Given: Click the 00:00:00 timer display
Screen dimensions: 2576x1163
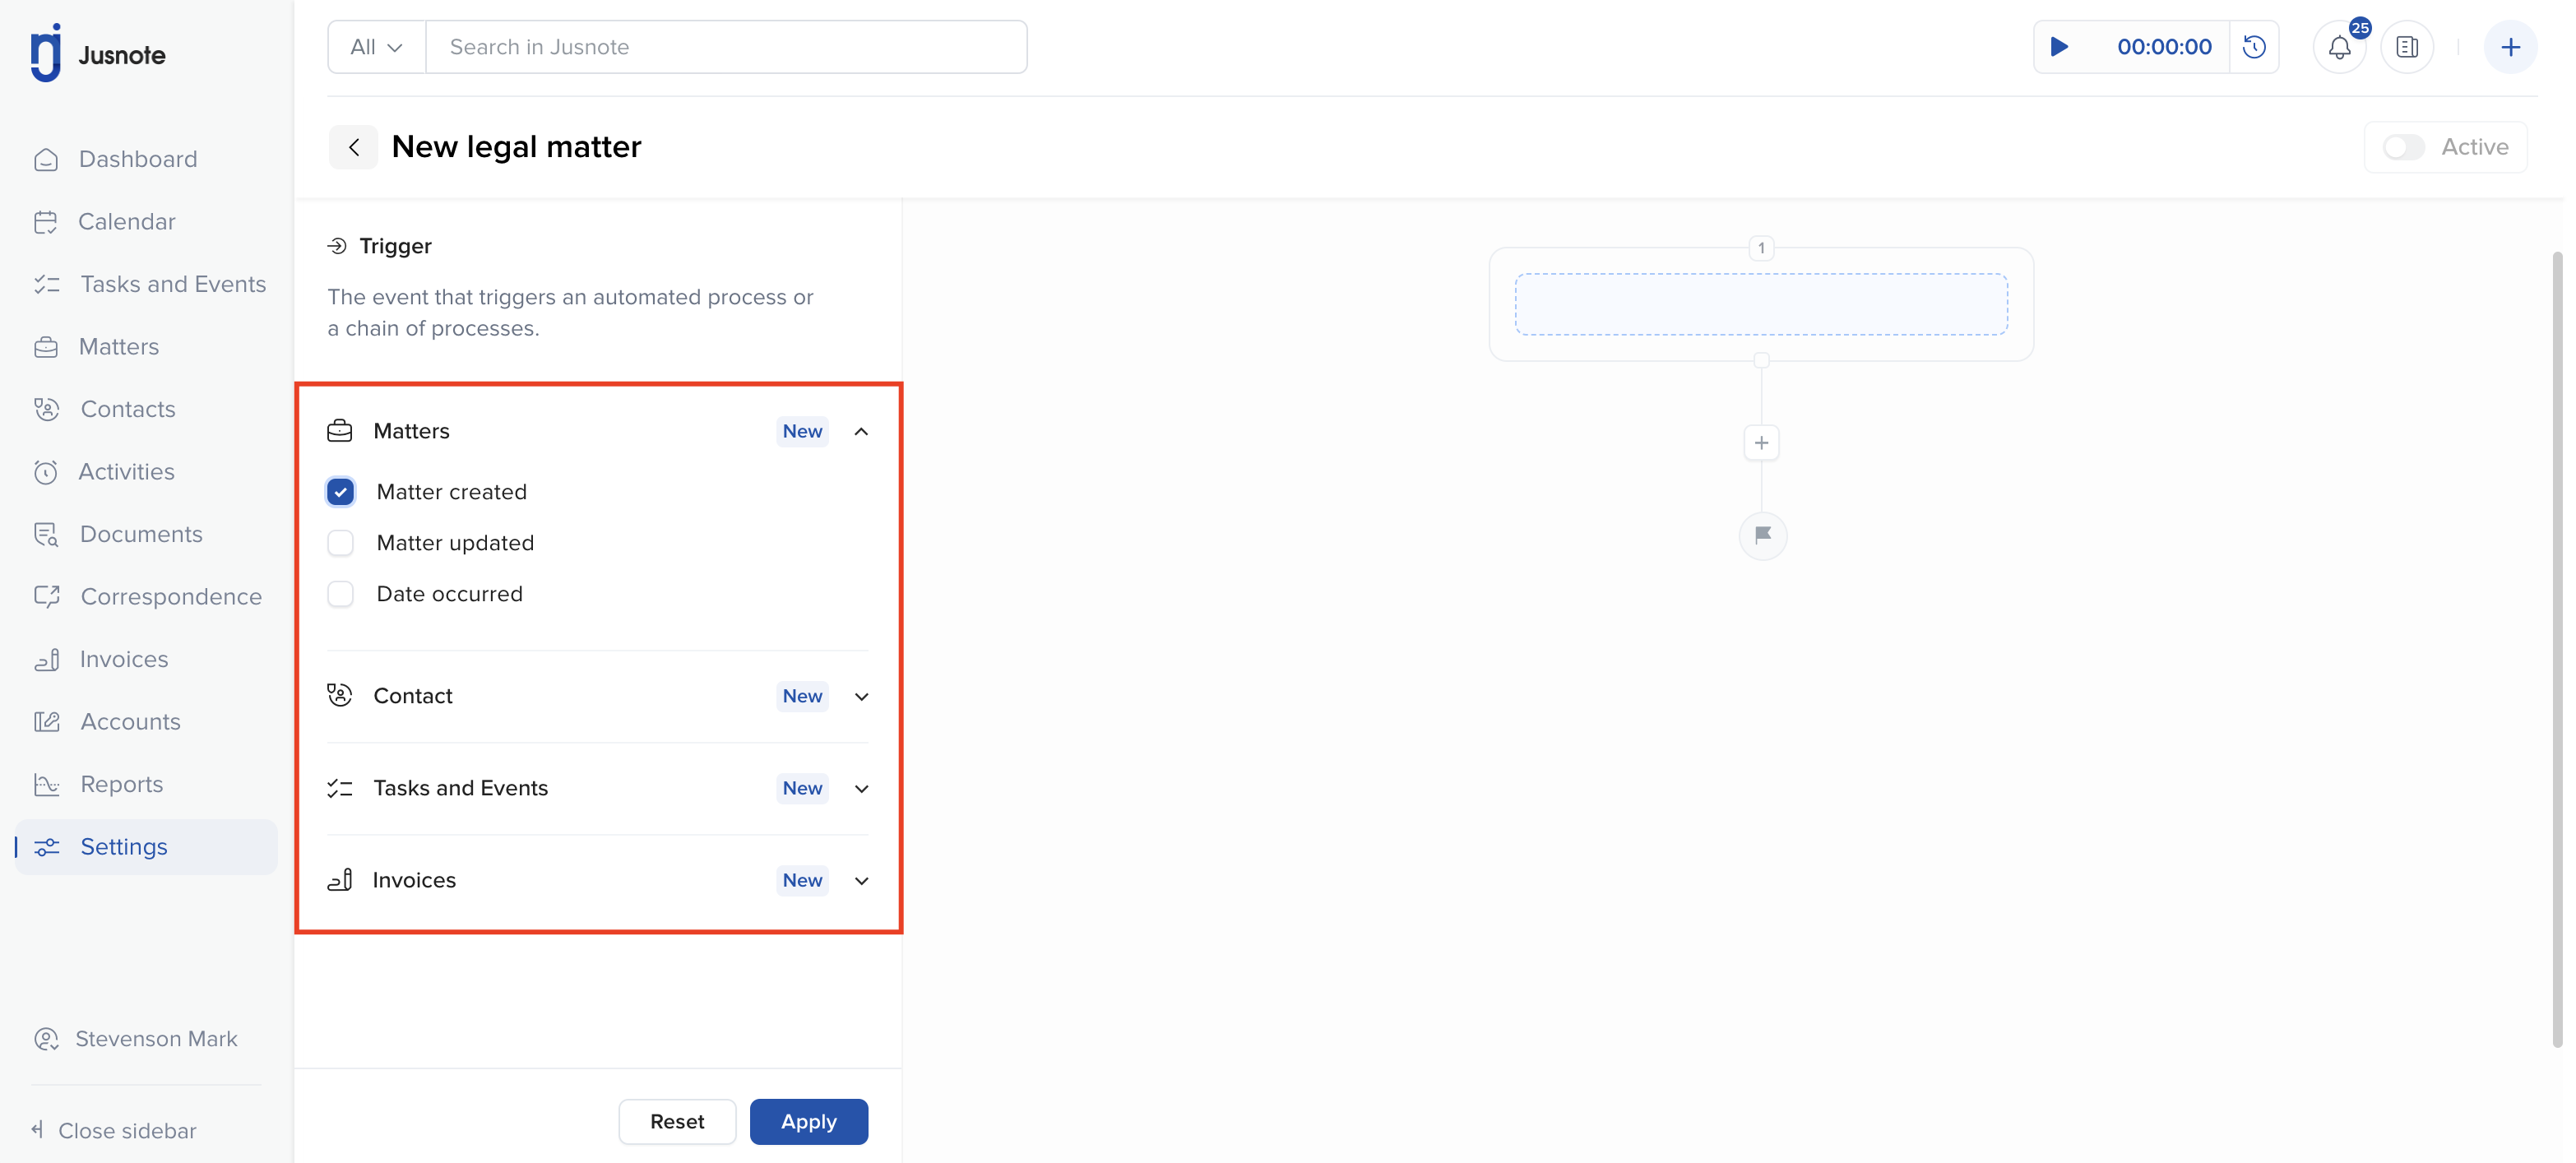Looking at the screenshot, I should (2164, 47).
